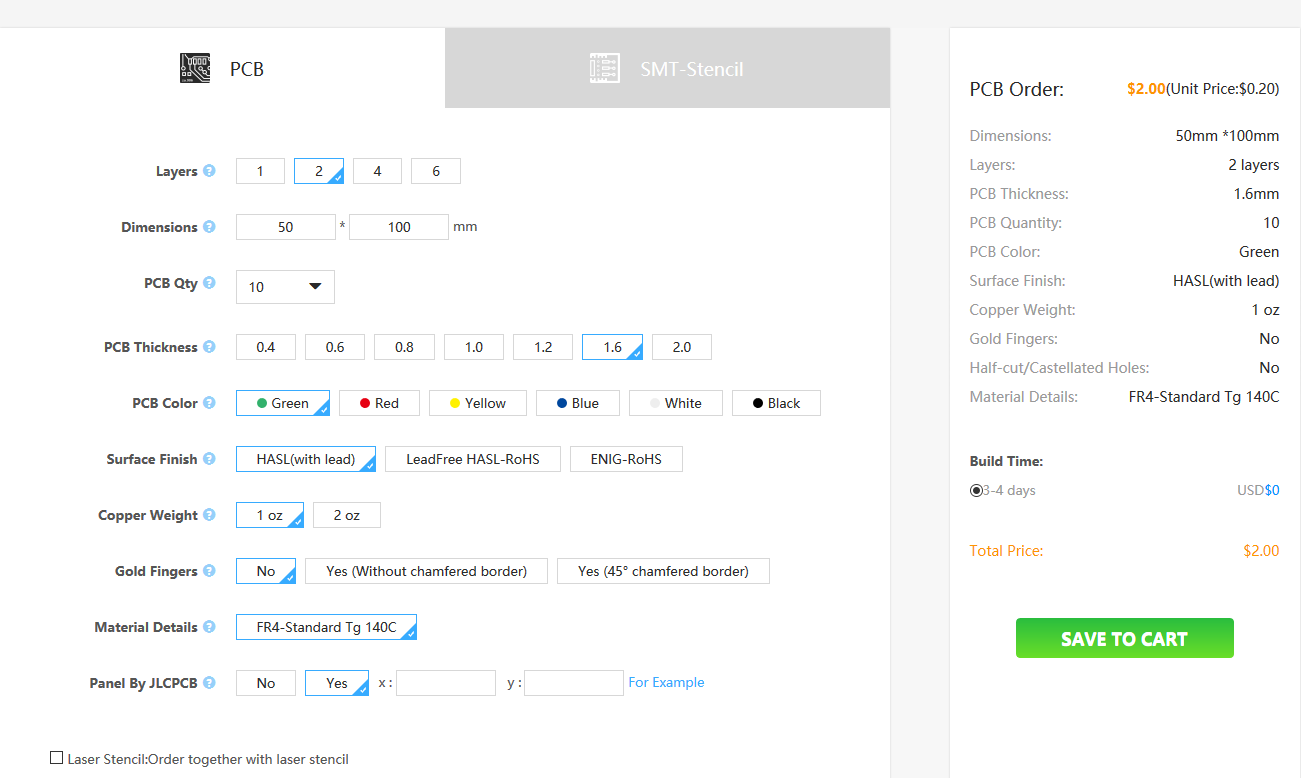Open help icon next to PCB Color

(209, 403)
